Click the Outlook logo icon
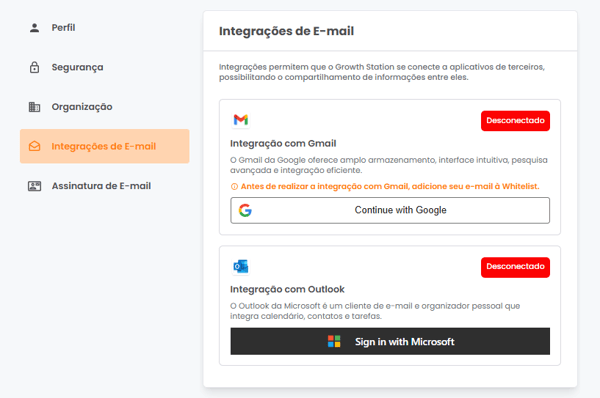Viewport: 600px width, 398px height. 241,266
